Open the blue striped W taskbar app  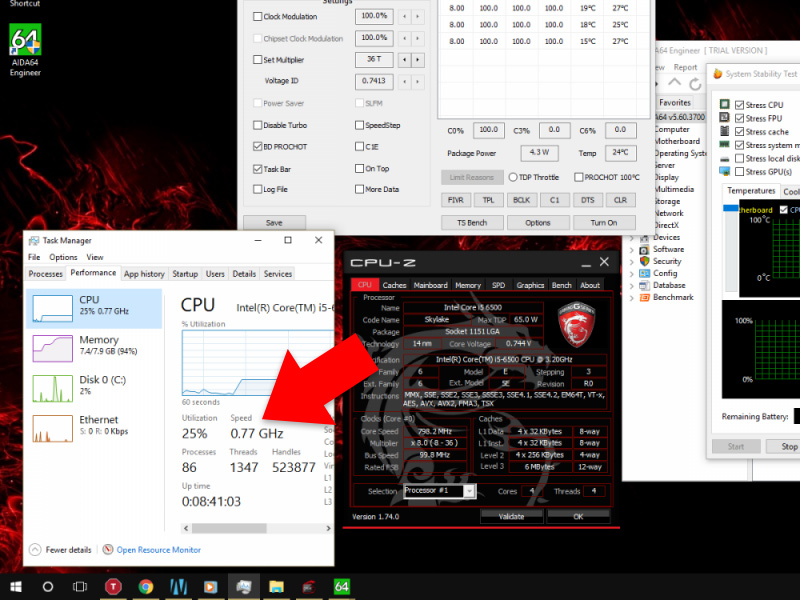[x=178, y=587]
